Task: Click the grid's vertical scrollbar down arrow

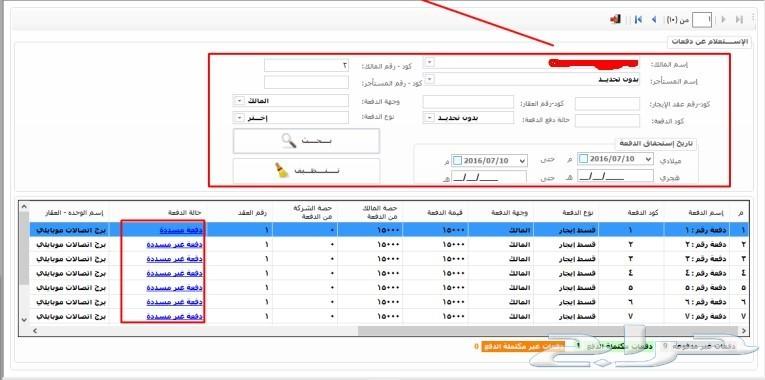Action: coord(24,320)
